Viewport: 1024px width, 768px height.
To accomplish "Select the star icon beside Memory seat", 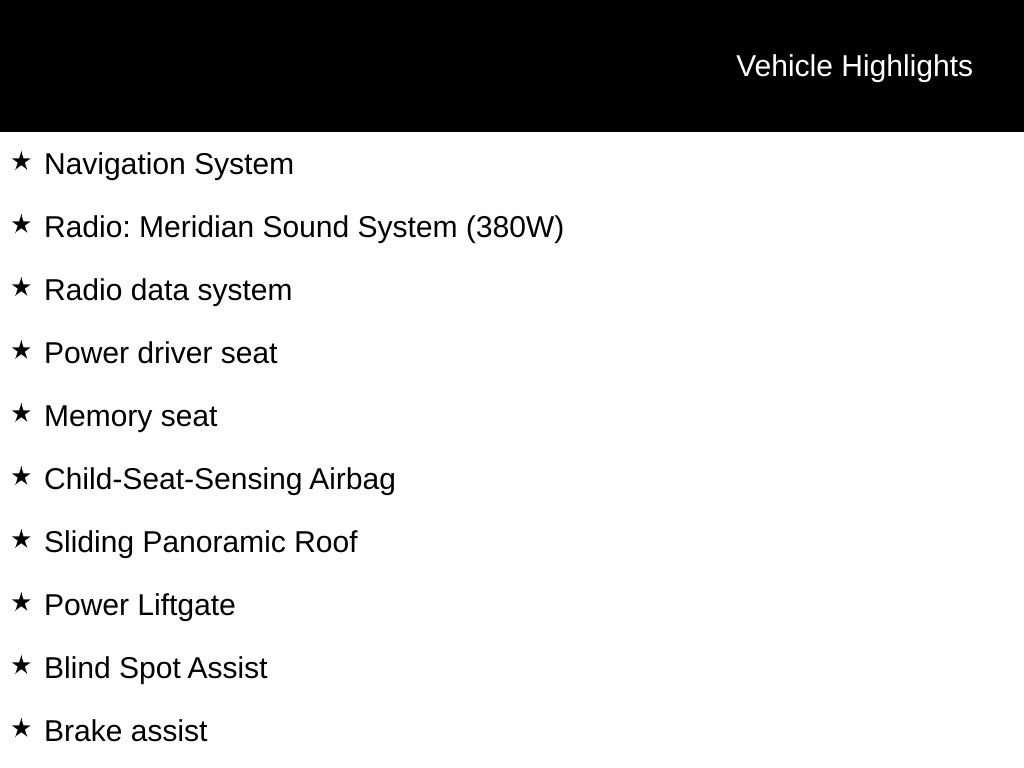I will point(21,413).
